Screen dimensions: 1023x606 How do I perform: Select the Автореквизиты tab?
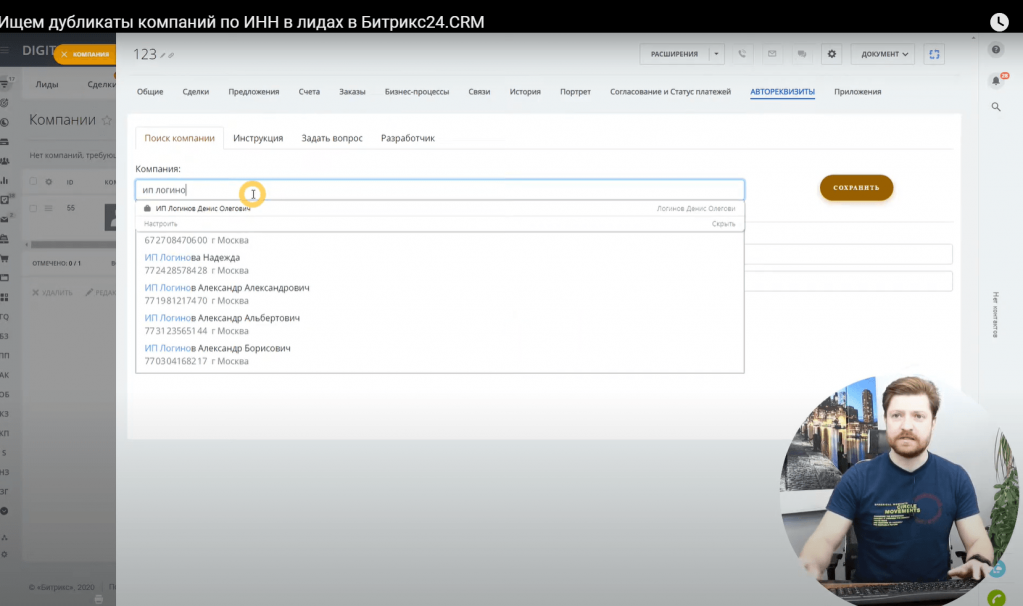click(x=782, y=92)
